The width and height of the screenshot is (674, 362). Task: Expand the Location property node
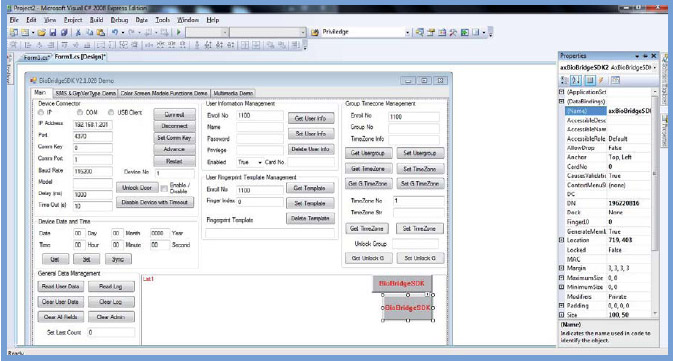pos(561,240)
